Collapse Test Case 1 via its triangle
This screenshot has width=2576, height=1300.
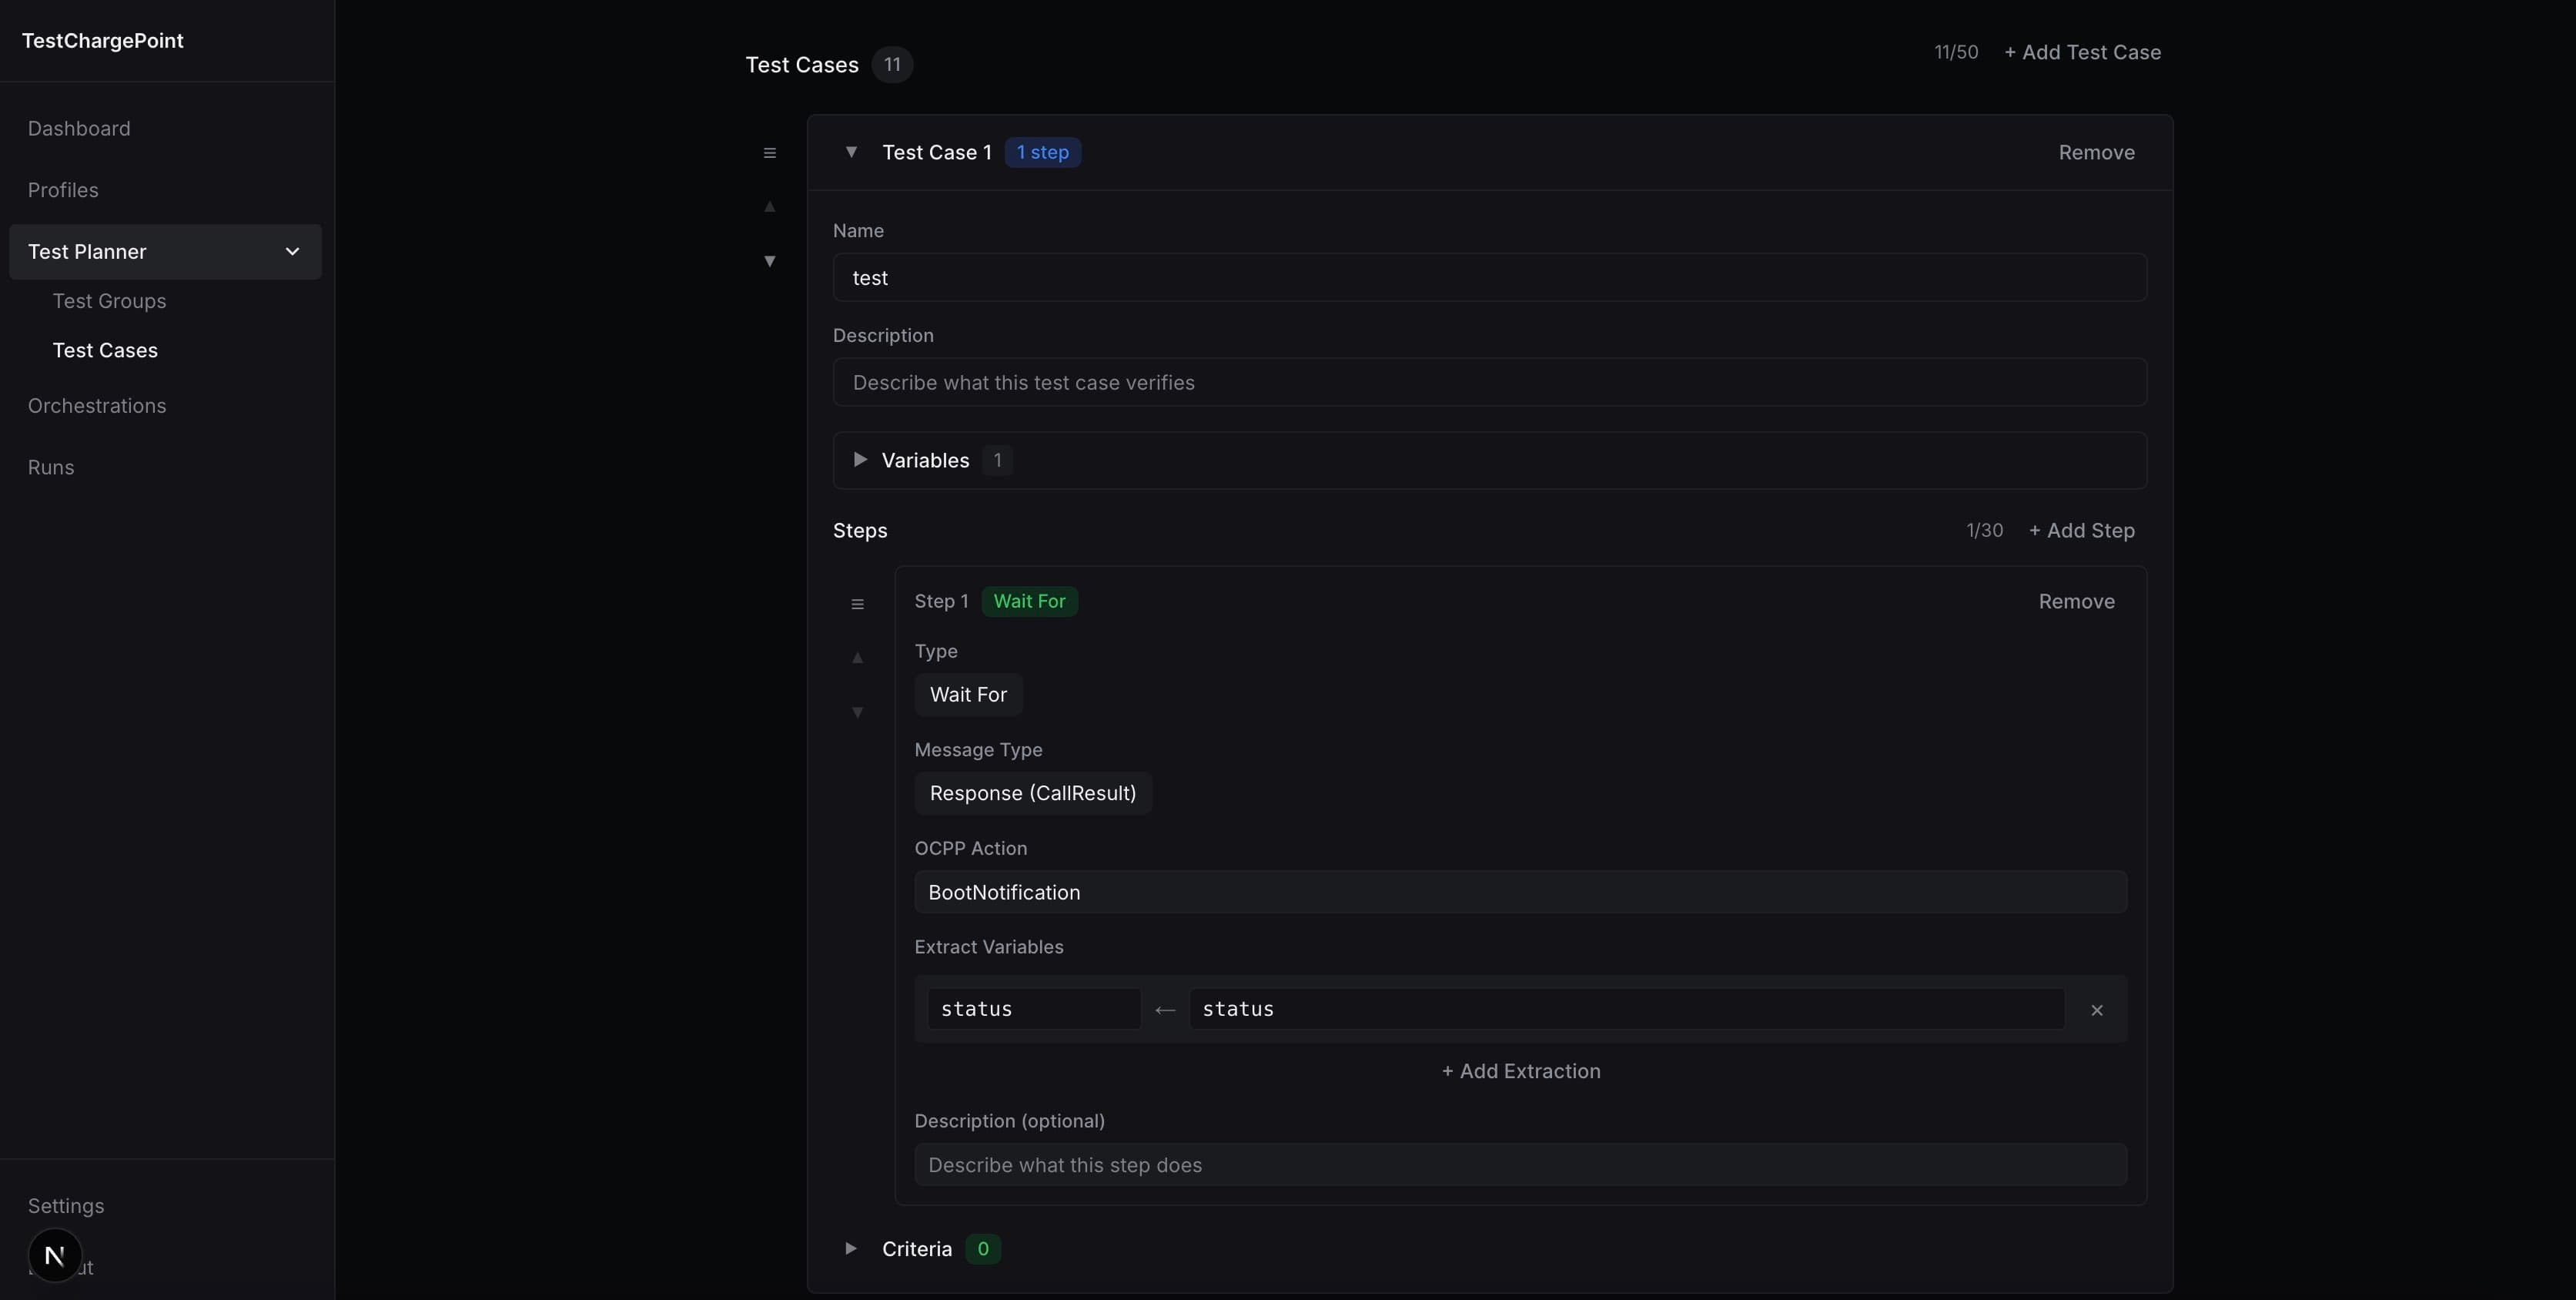851,152
